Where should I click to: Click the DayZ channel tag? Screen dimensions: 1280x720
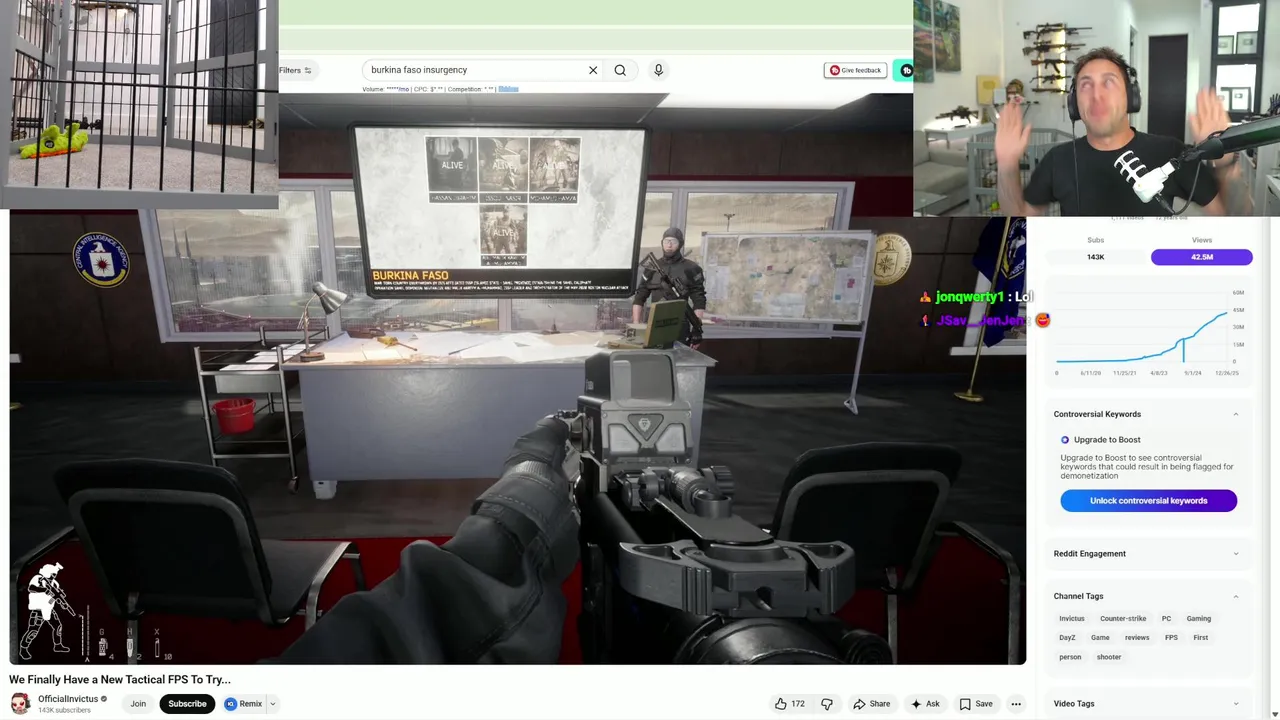click(x=1067, y=638)
